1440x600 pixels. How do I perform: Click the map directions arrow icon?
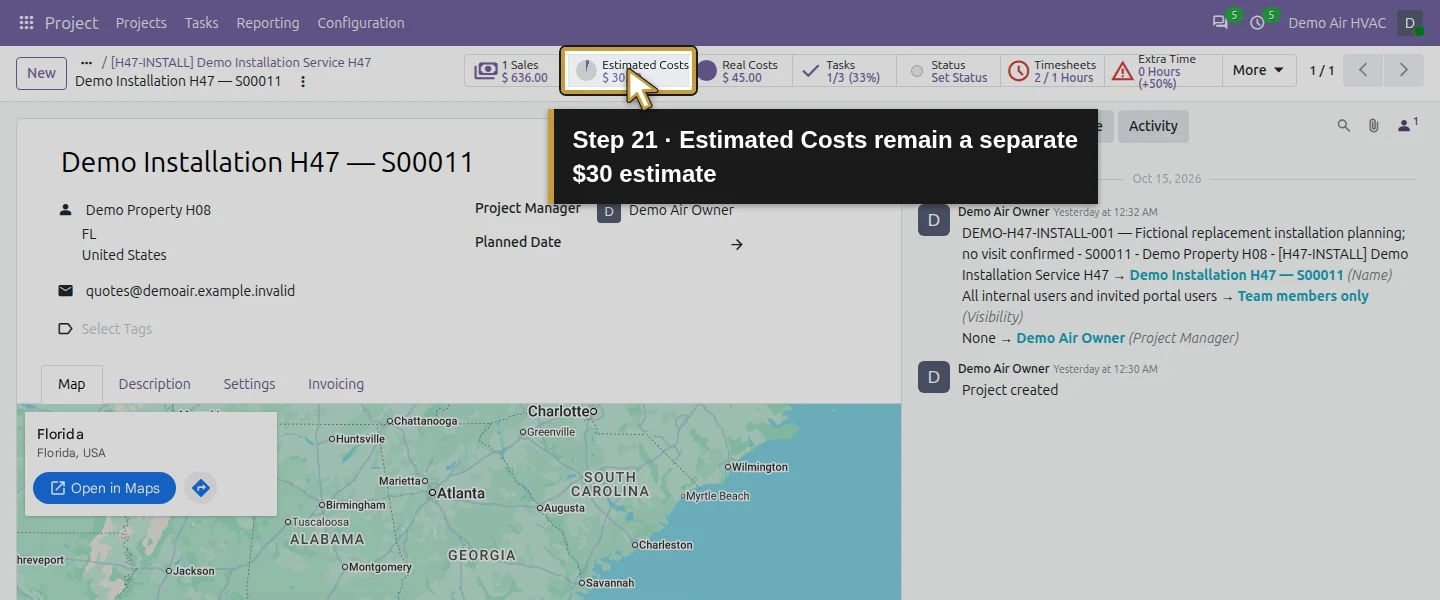[x=201, y=488]
